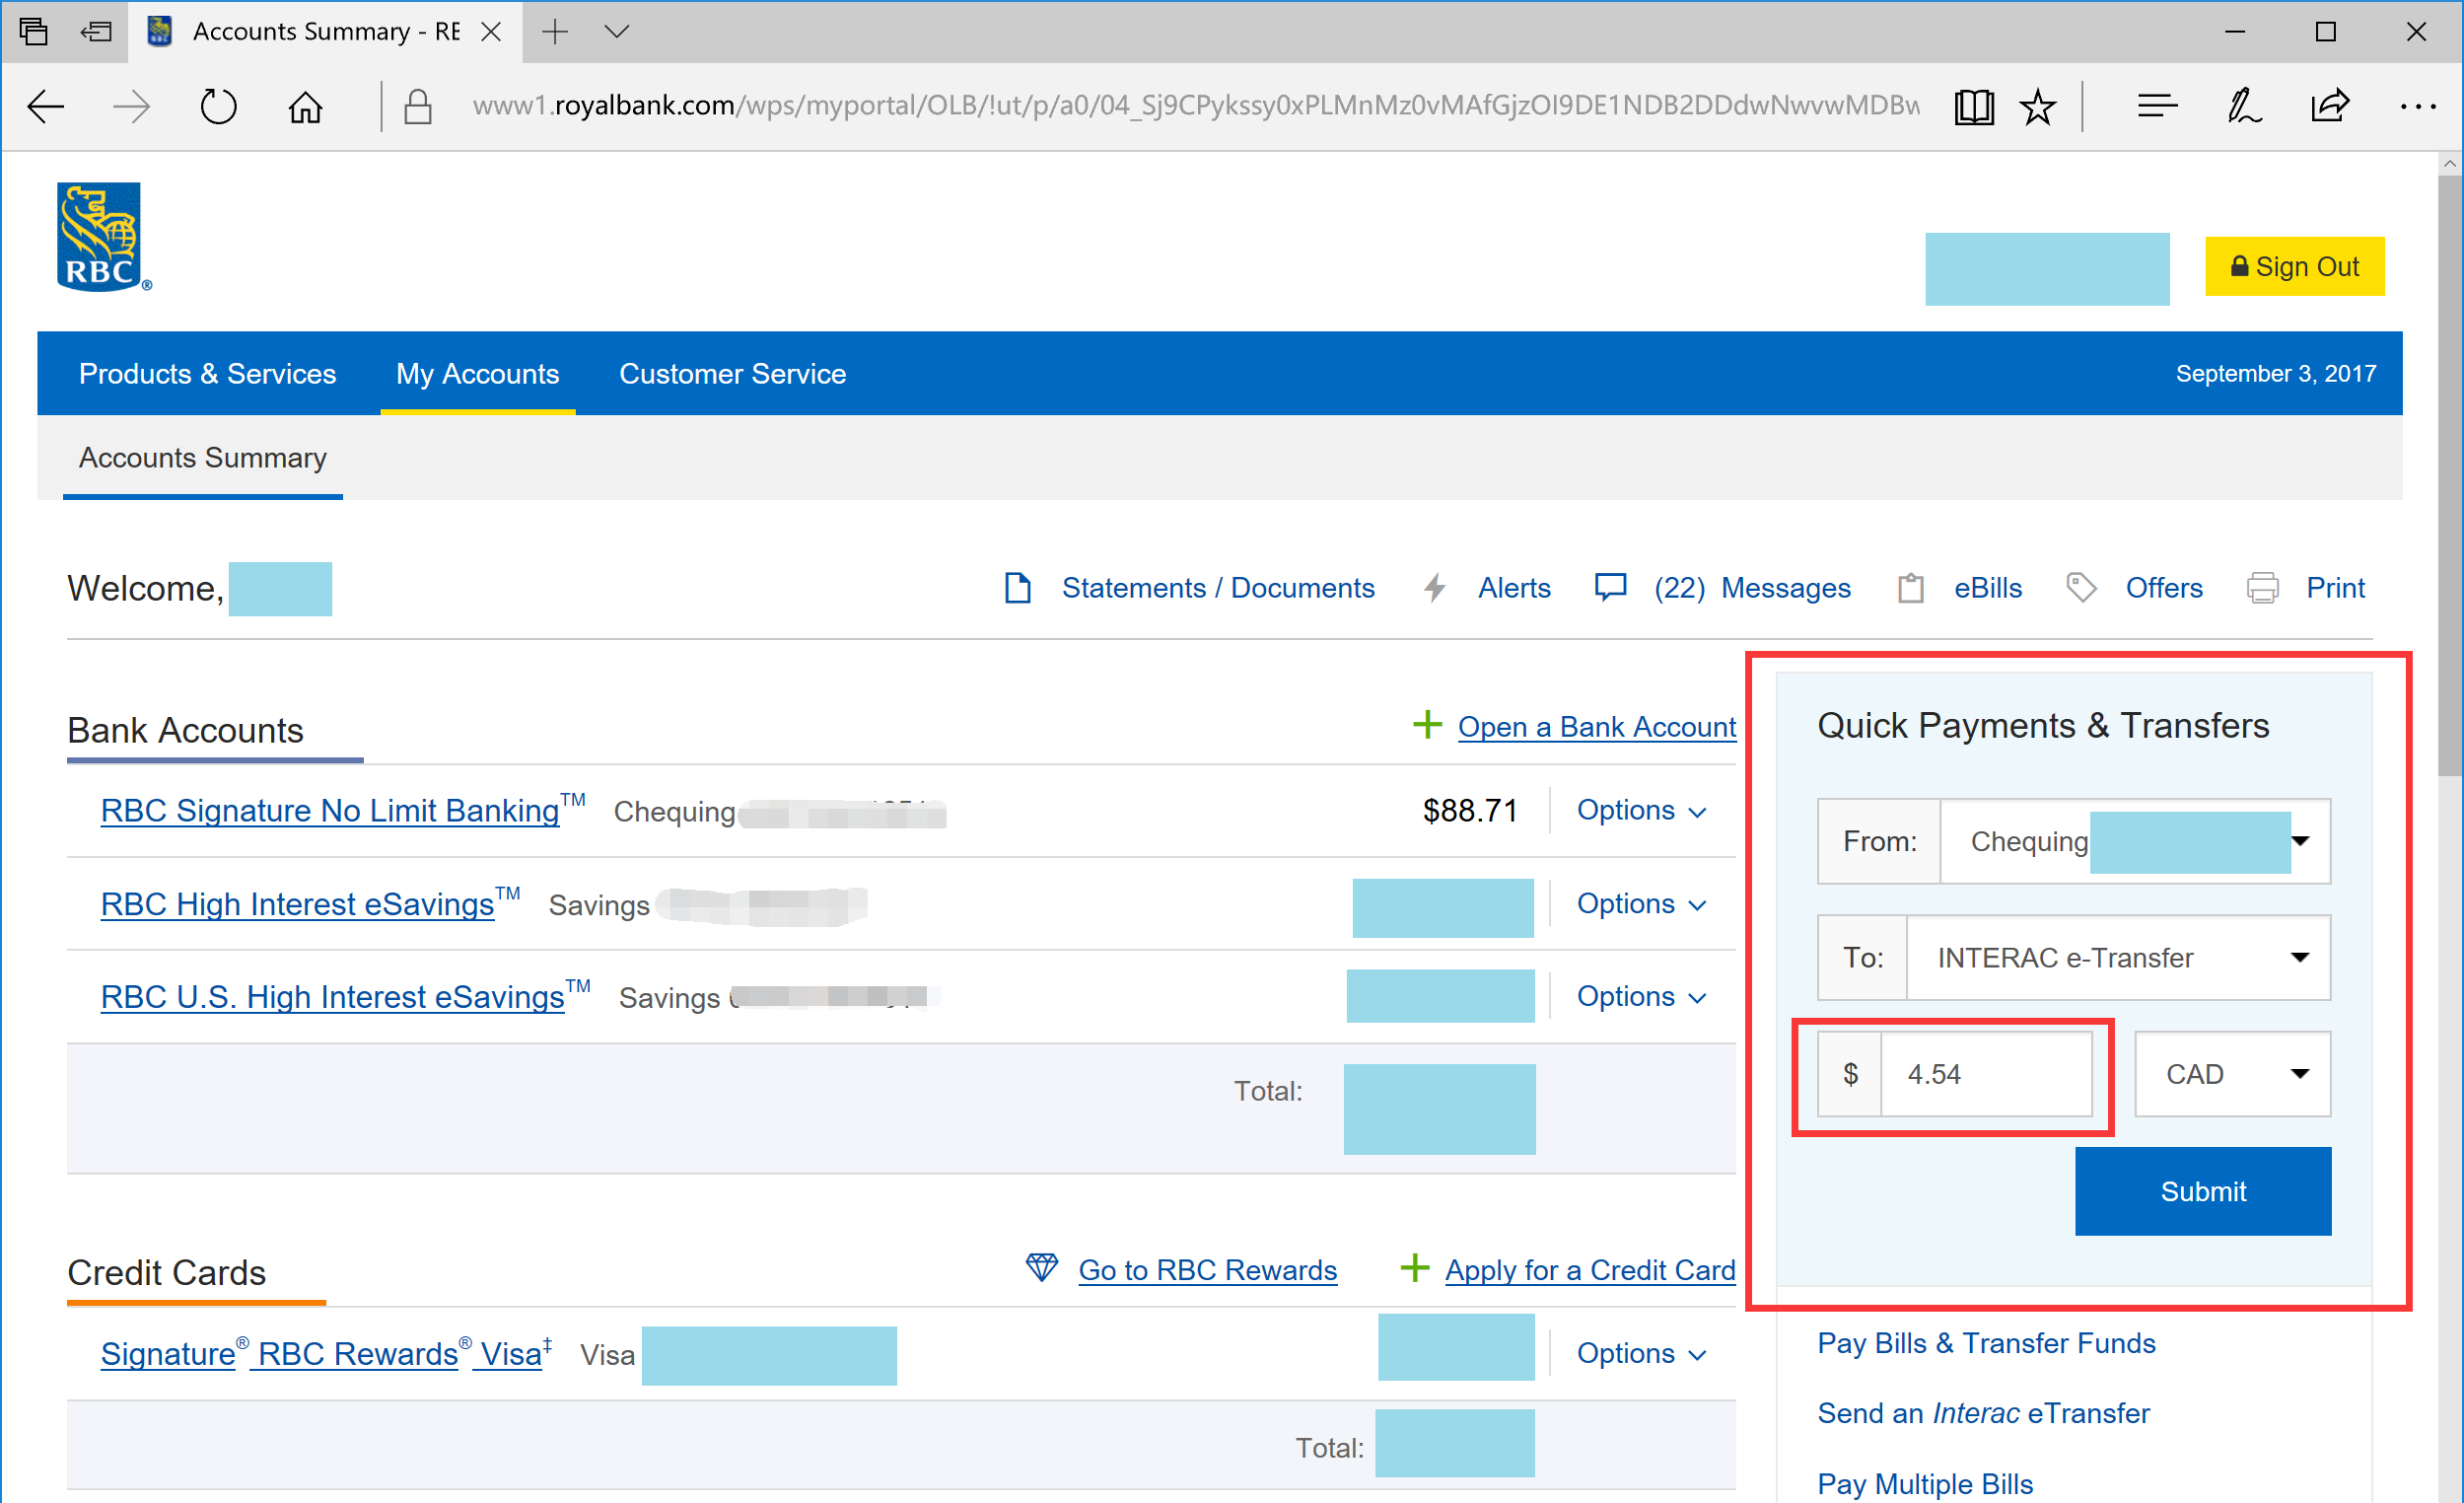Expand Options for the Visa card
This screenshot has width=2464, height=1503.
click(1640, 1354)
